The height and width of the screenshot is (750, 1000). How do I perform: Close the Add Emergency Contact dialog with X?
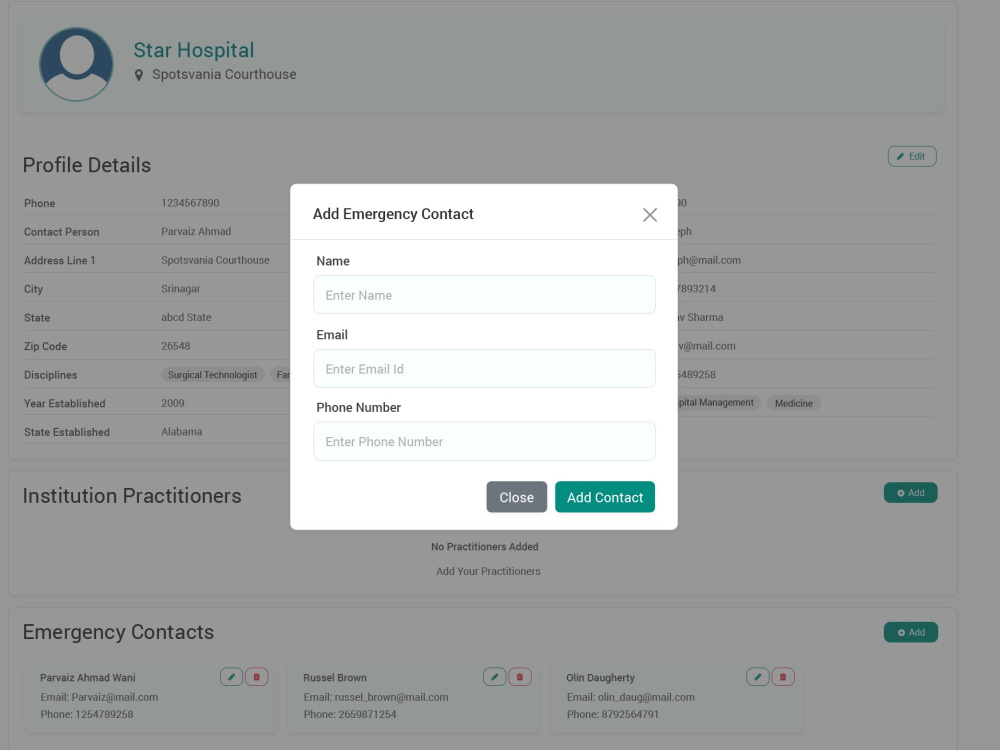tap(649, 215)
